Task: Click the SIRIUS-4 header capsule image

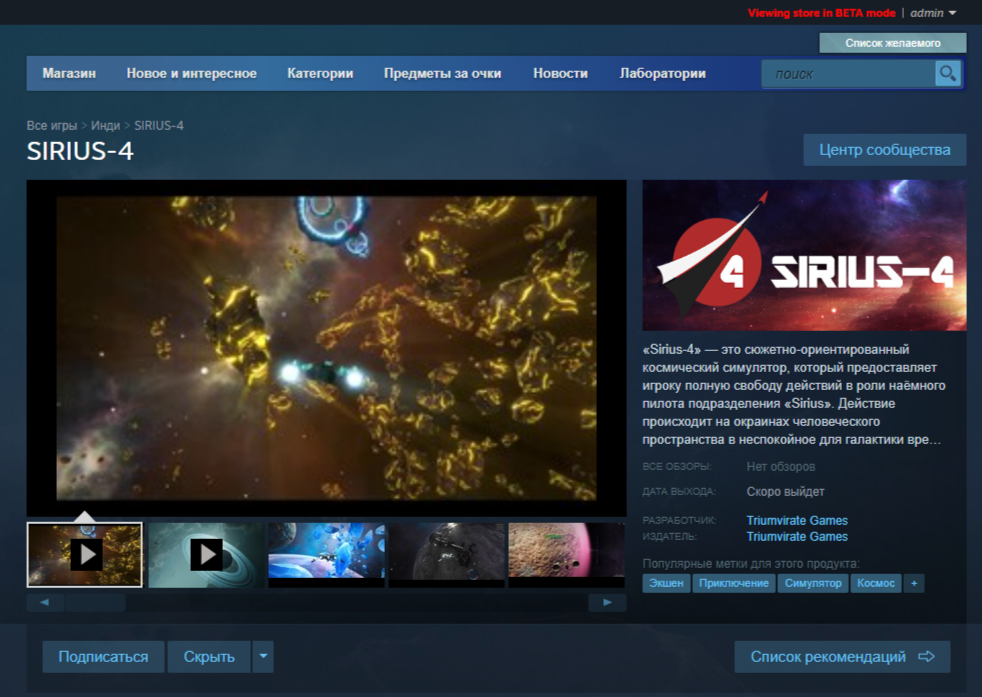Action: pos(804,256)
